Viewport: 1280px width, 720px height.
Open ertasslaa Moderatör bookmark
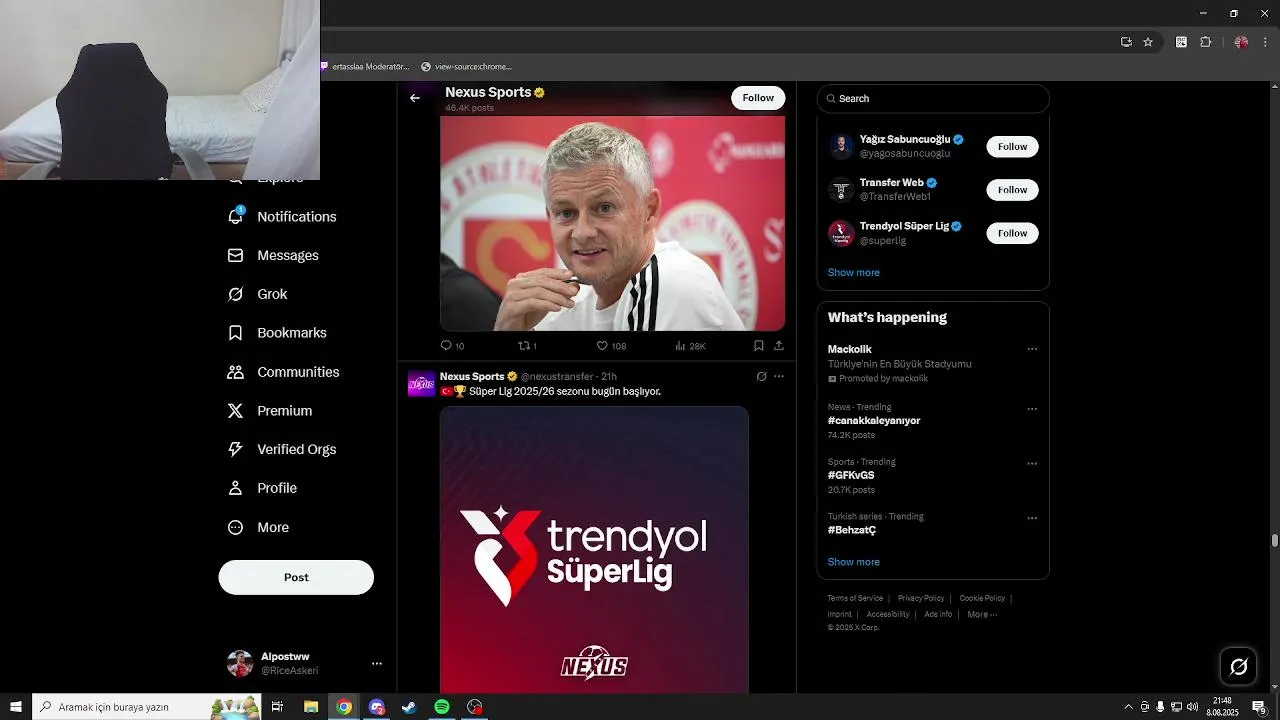pyautogui.click(x=365, y=66)
